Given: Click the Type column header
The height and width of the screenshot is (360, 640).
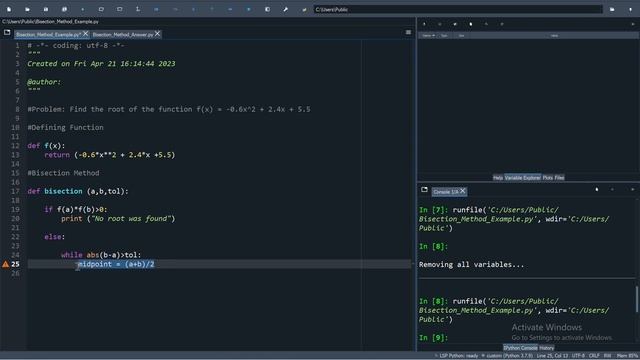Looking at the screenshot, I should point(444,36).
